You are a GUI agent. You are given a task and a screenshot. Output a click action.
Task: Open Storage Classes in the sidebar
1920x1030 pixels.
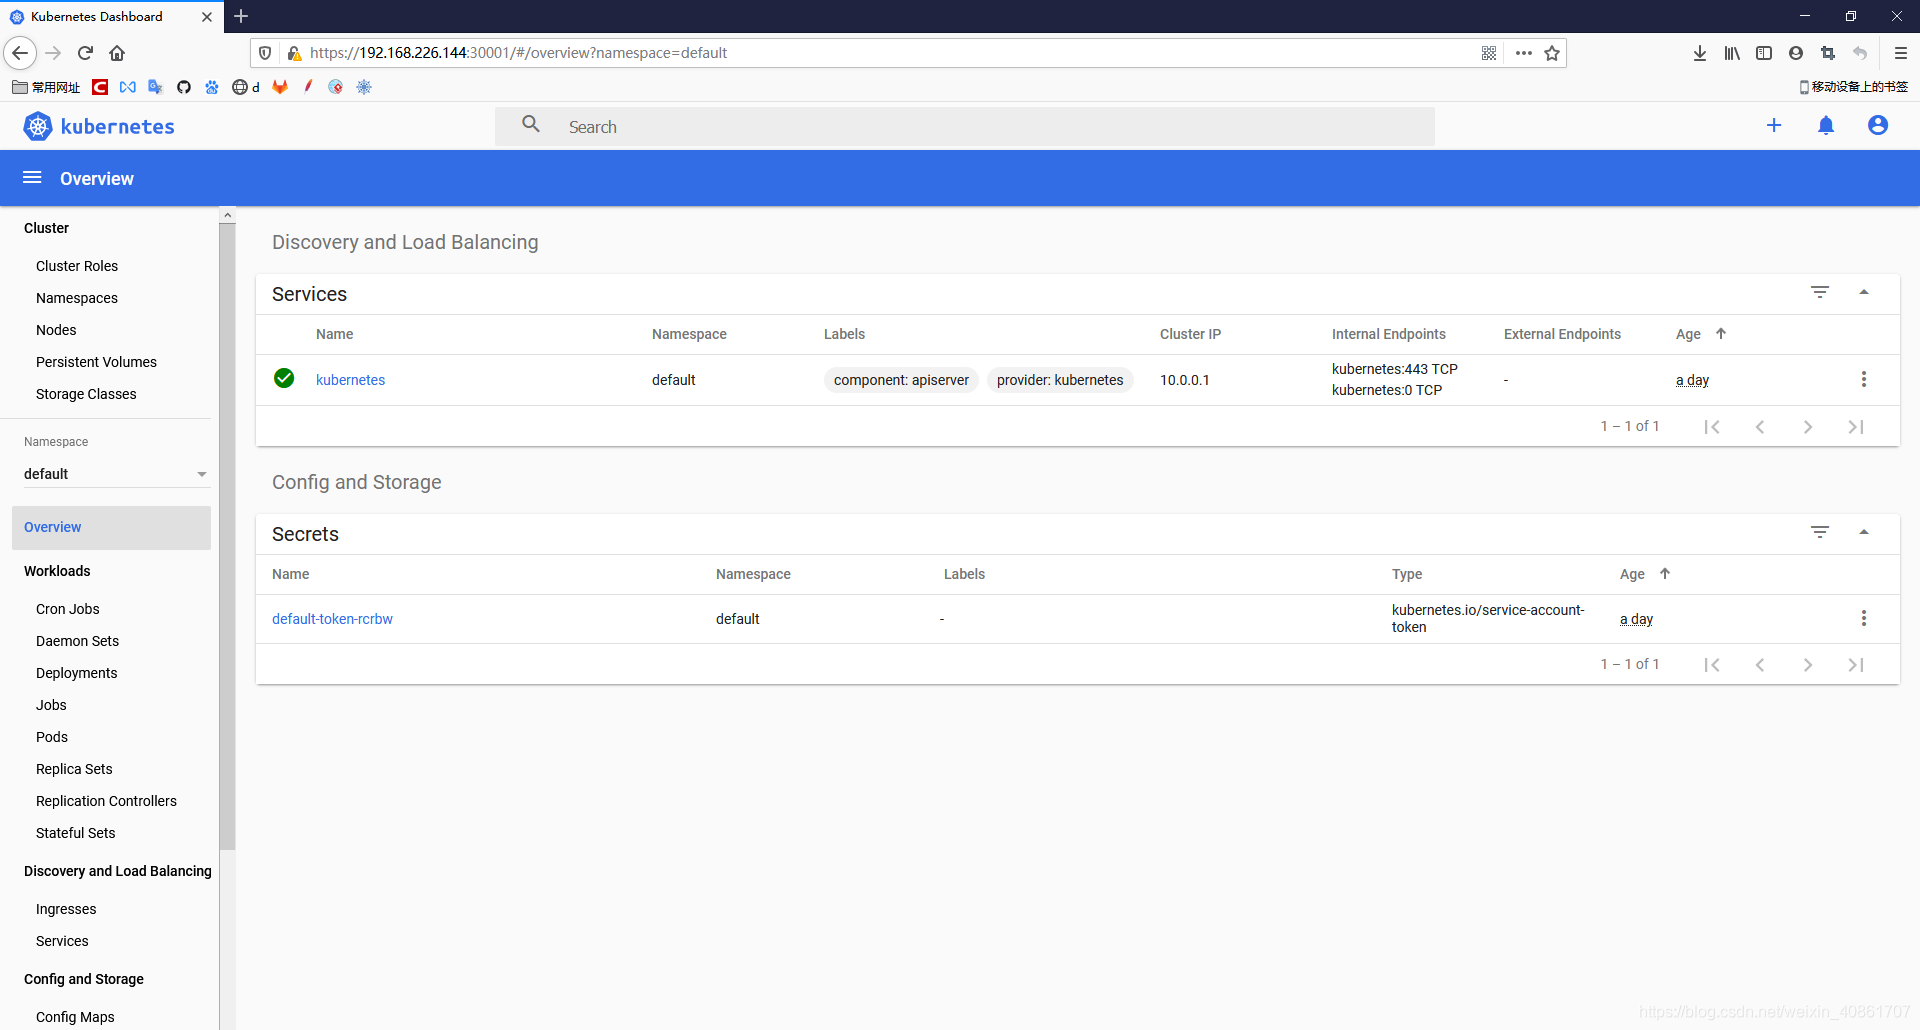86,394
